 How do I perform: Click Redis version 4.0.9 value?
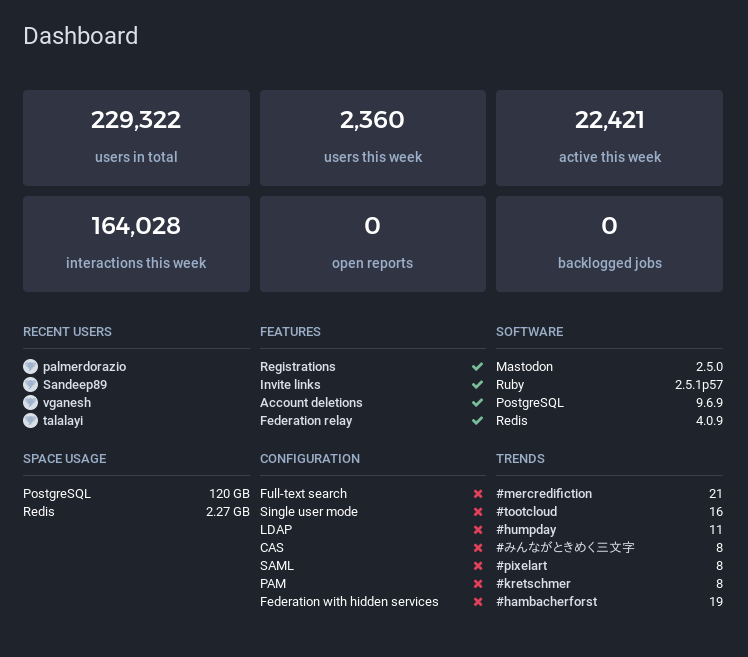tap(709, 421)
